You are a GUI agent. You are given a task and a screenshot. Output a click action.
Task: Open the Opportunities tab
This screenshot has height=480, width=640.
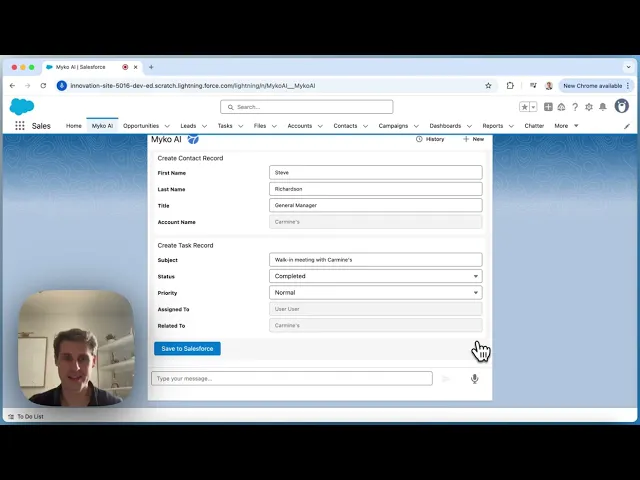tap(141, 126)
